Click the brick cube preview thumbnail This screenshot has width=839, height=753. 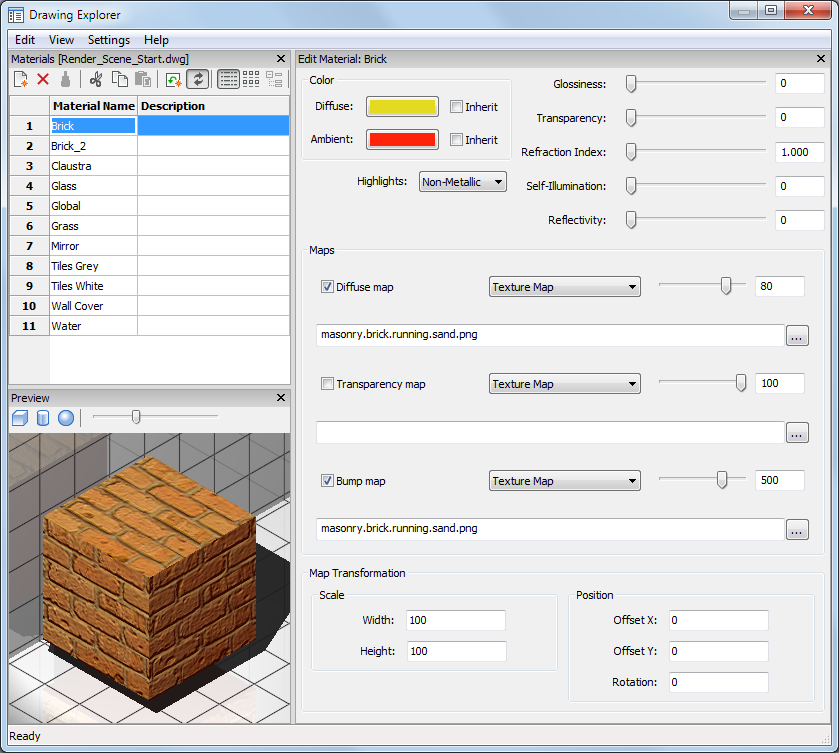pyautogui.click(x=149, y=578)
